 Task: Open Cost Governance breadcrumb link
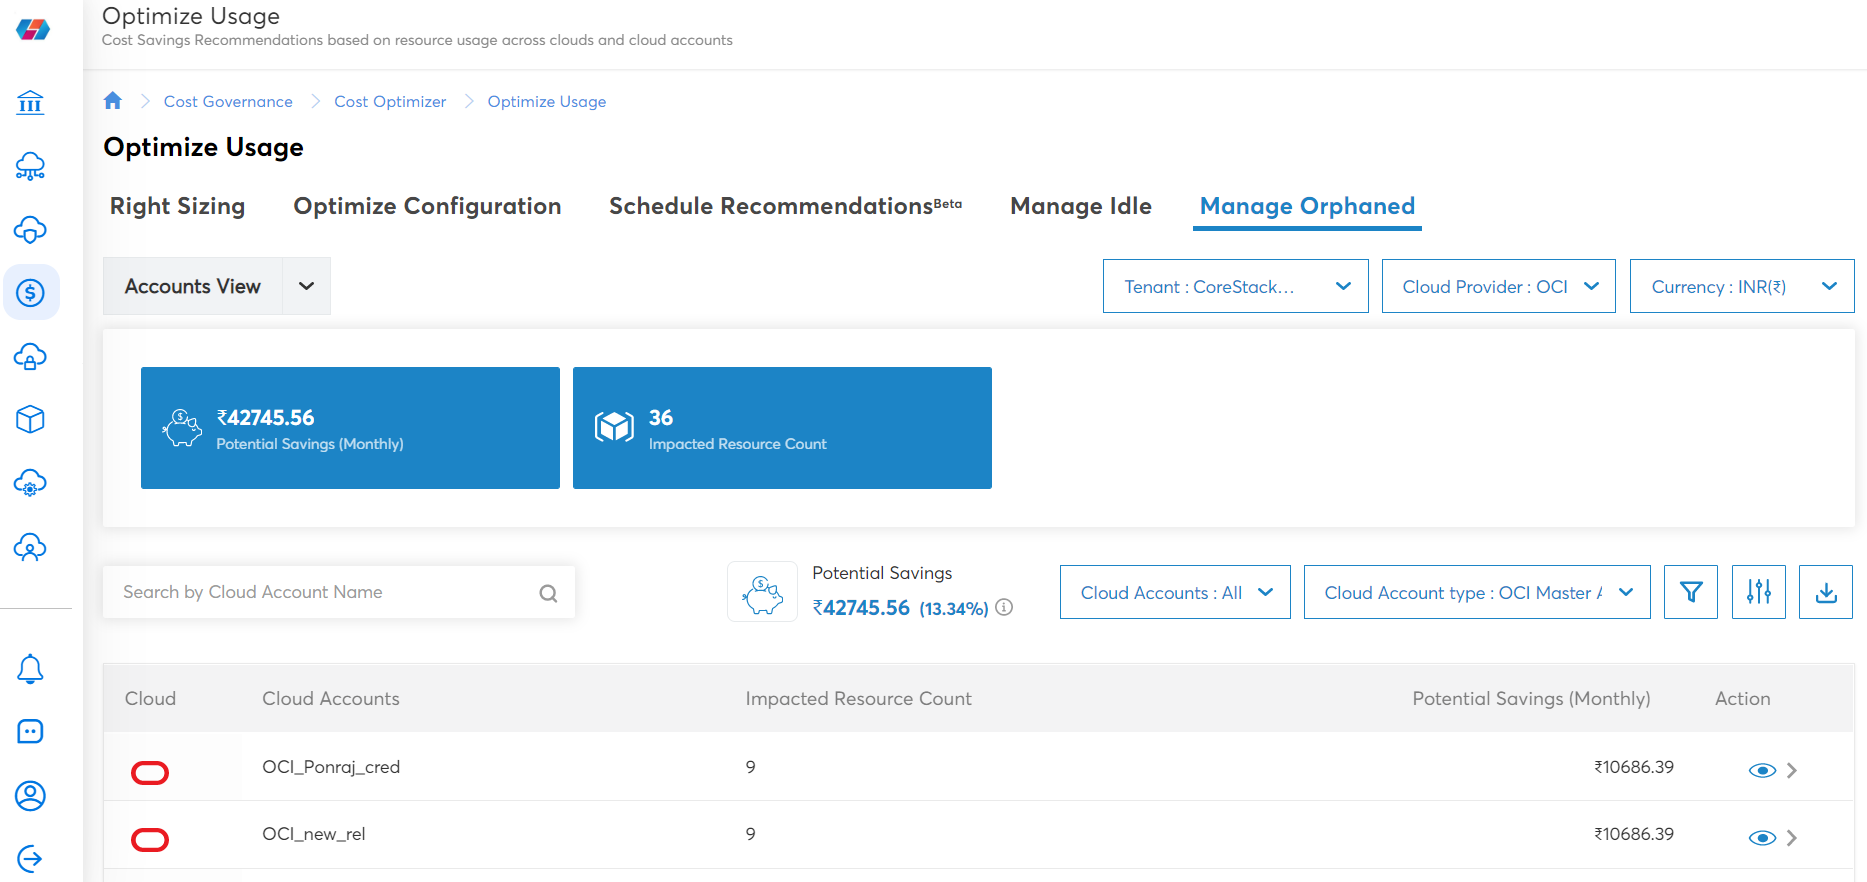(x=228, y=101)
